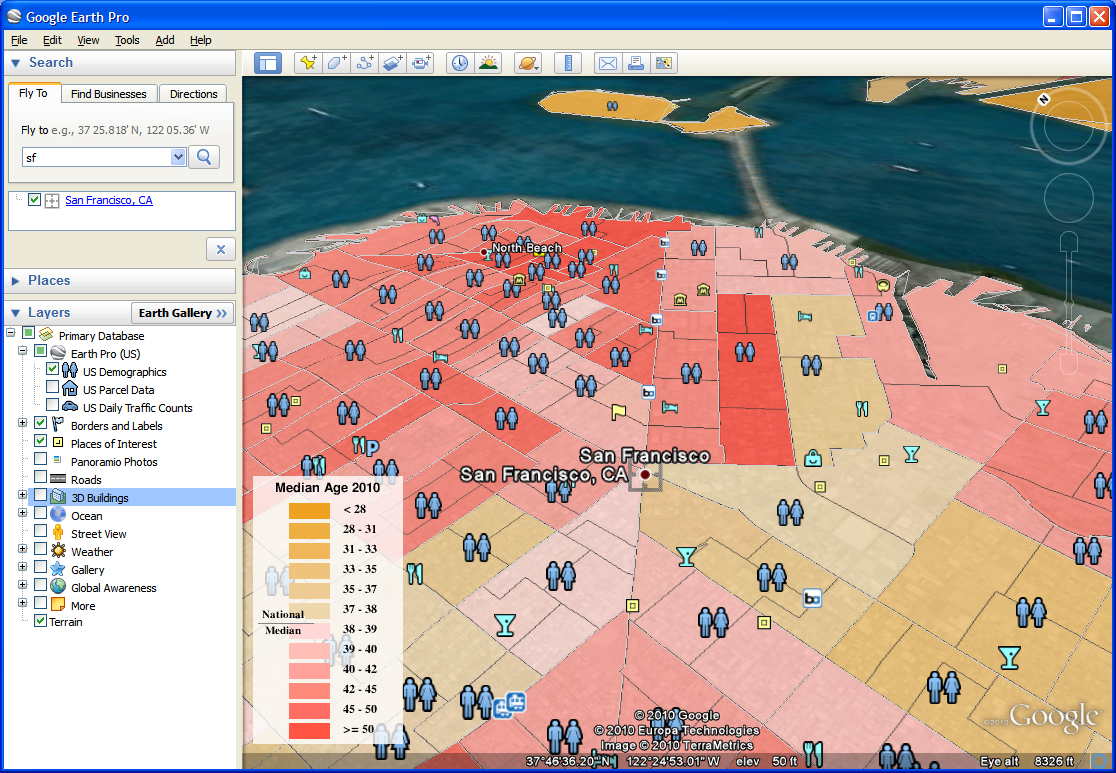Click the print icon in toolbar
Viewport: 1116px width, 773px height.
tap(636, 63)
